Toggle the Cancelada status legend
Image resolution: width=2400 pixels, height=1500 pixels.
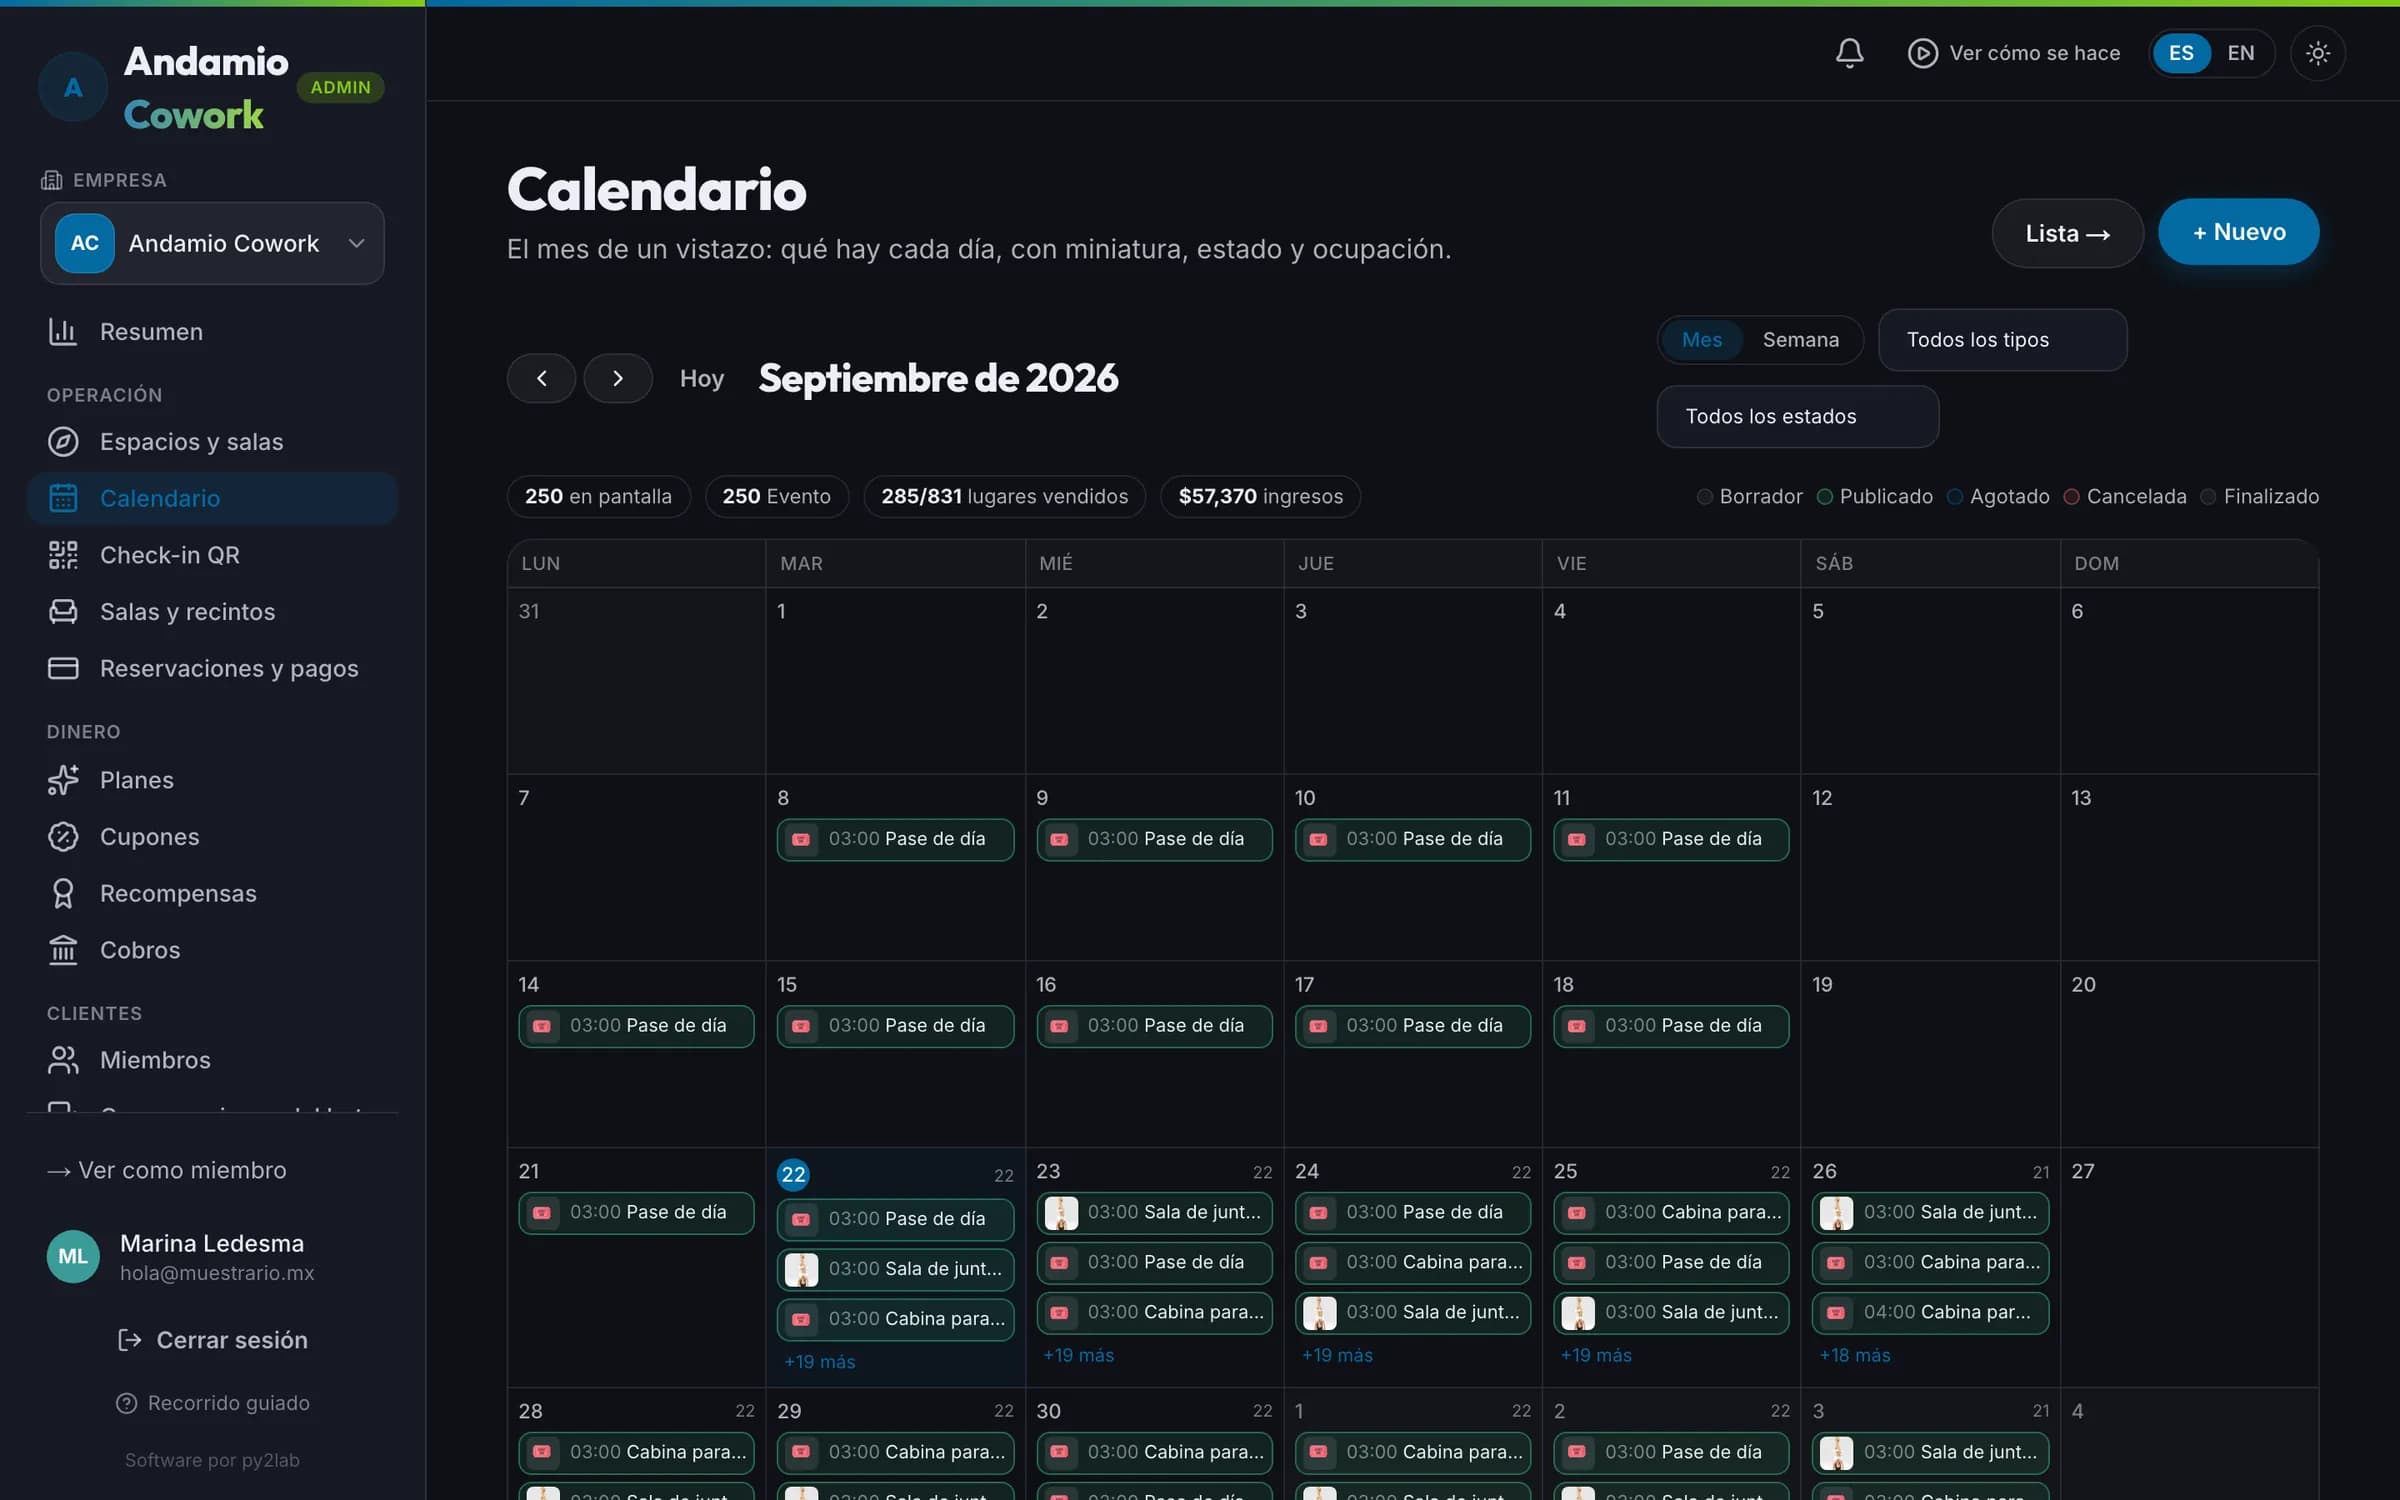pyautogui.click(x=2125, y=497)
